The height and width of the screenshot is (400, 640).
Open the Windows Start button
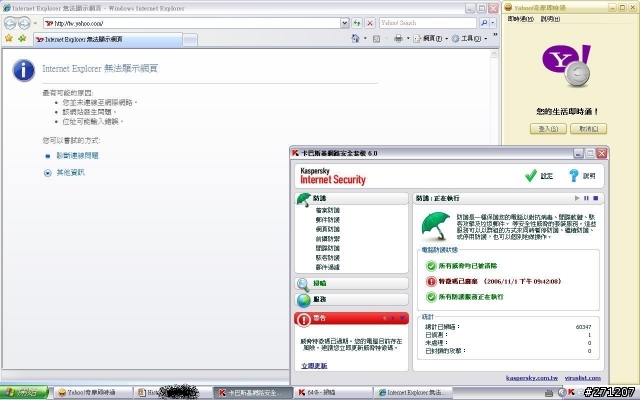point(24,393)
